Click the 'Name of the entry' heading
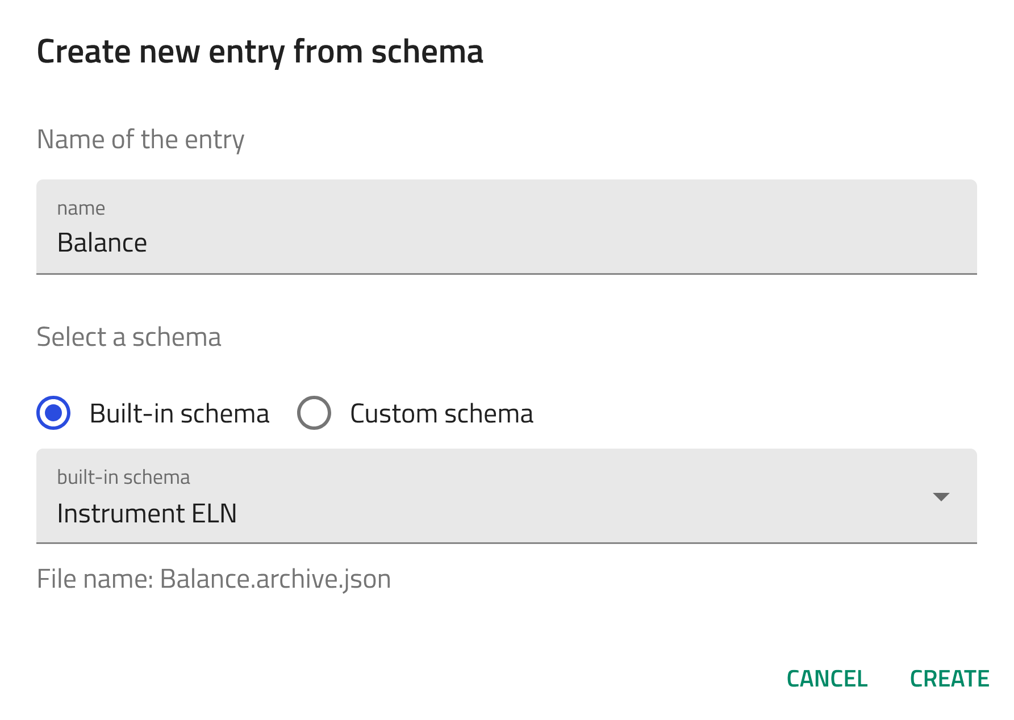Screen dimensions: 1014x720 coord(140,139)
